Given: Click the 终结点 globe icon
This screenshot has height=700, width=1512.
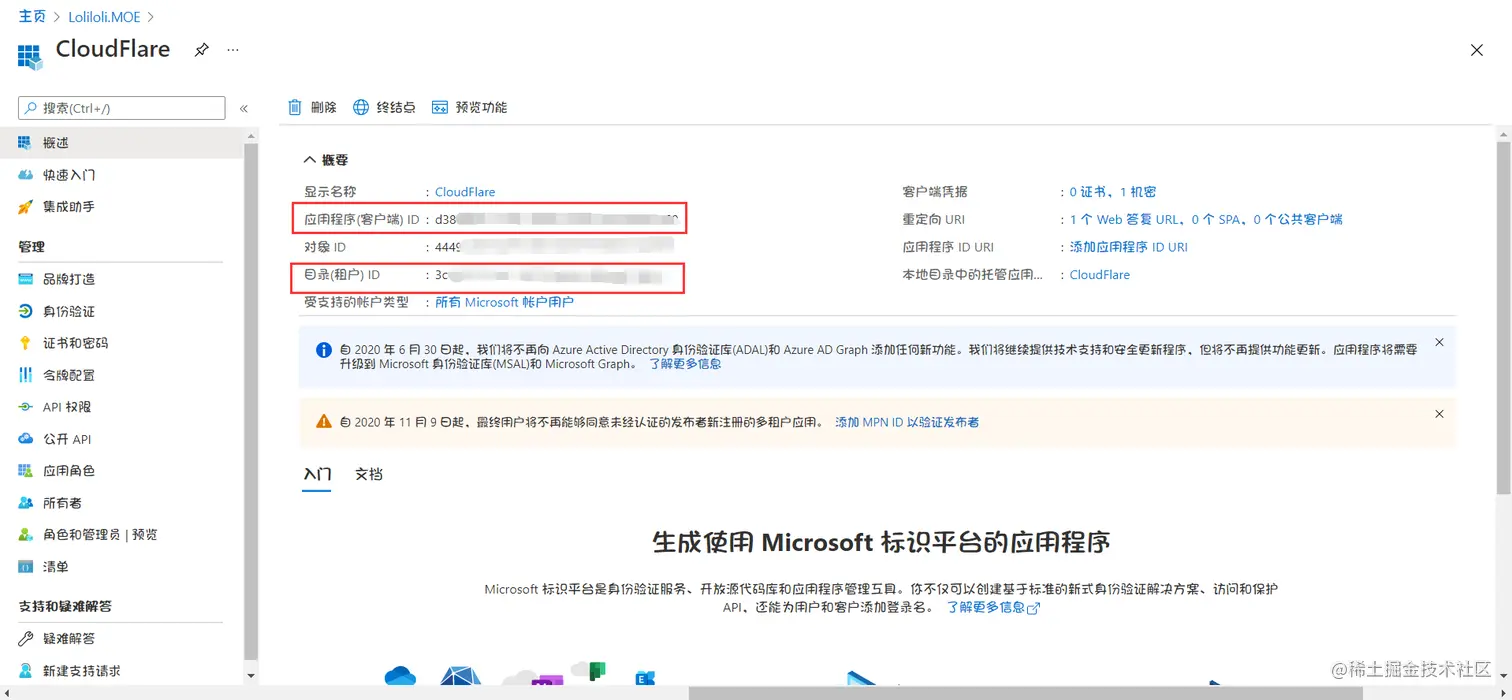Looking at the screenshot, I should coord(361,107).
